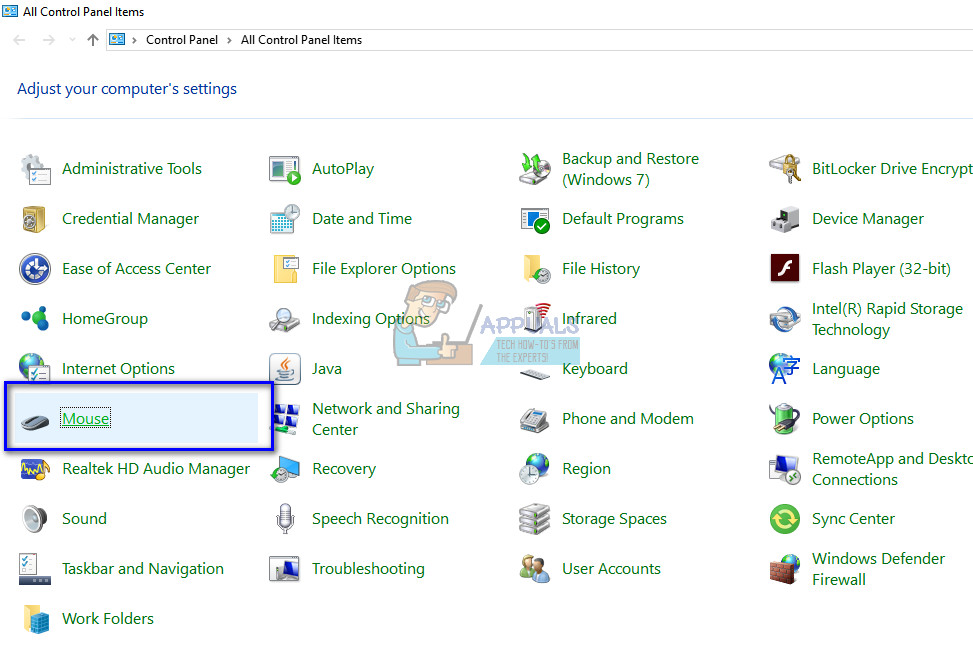Image resolution: width=973 pixels, height=645 pixels.
Task: Expand chevron after Control Panel breadcrumb
Action: (x=229, y=40)
